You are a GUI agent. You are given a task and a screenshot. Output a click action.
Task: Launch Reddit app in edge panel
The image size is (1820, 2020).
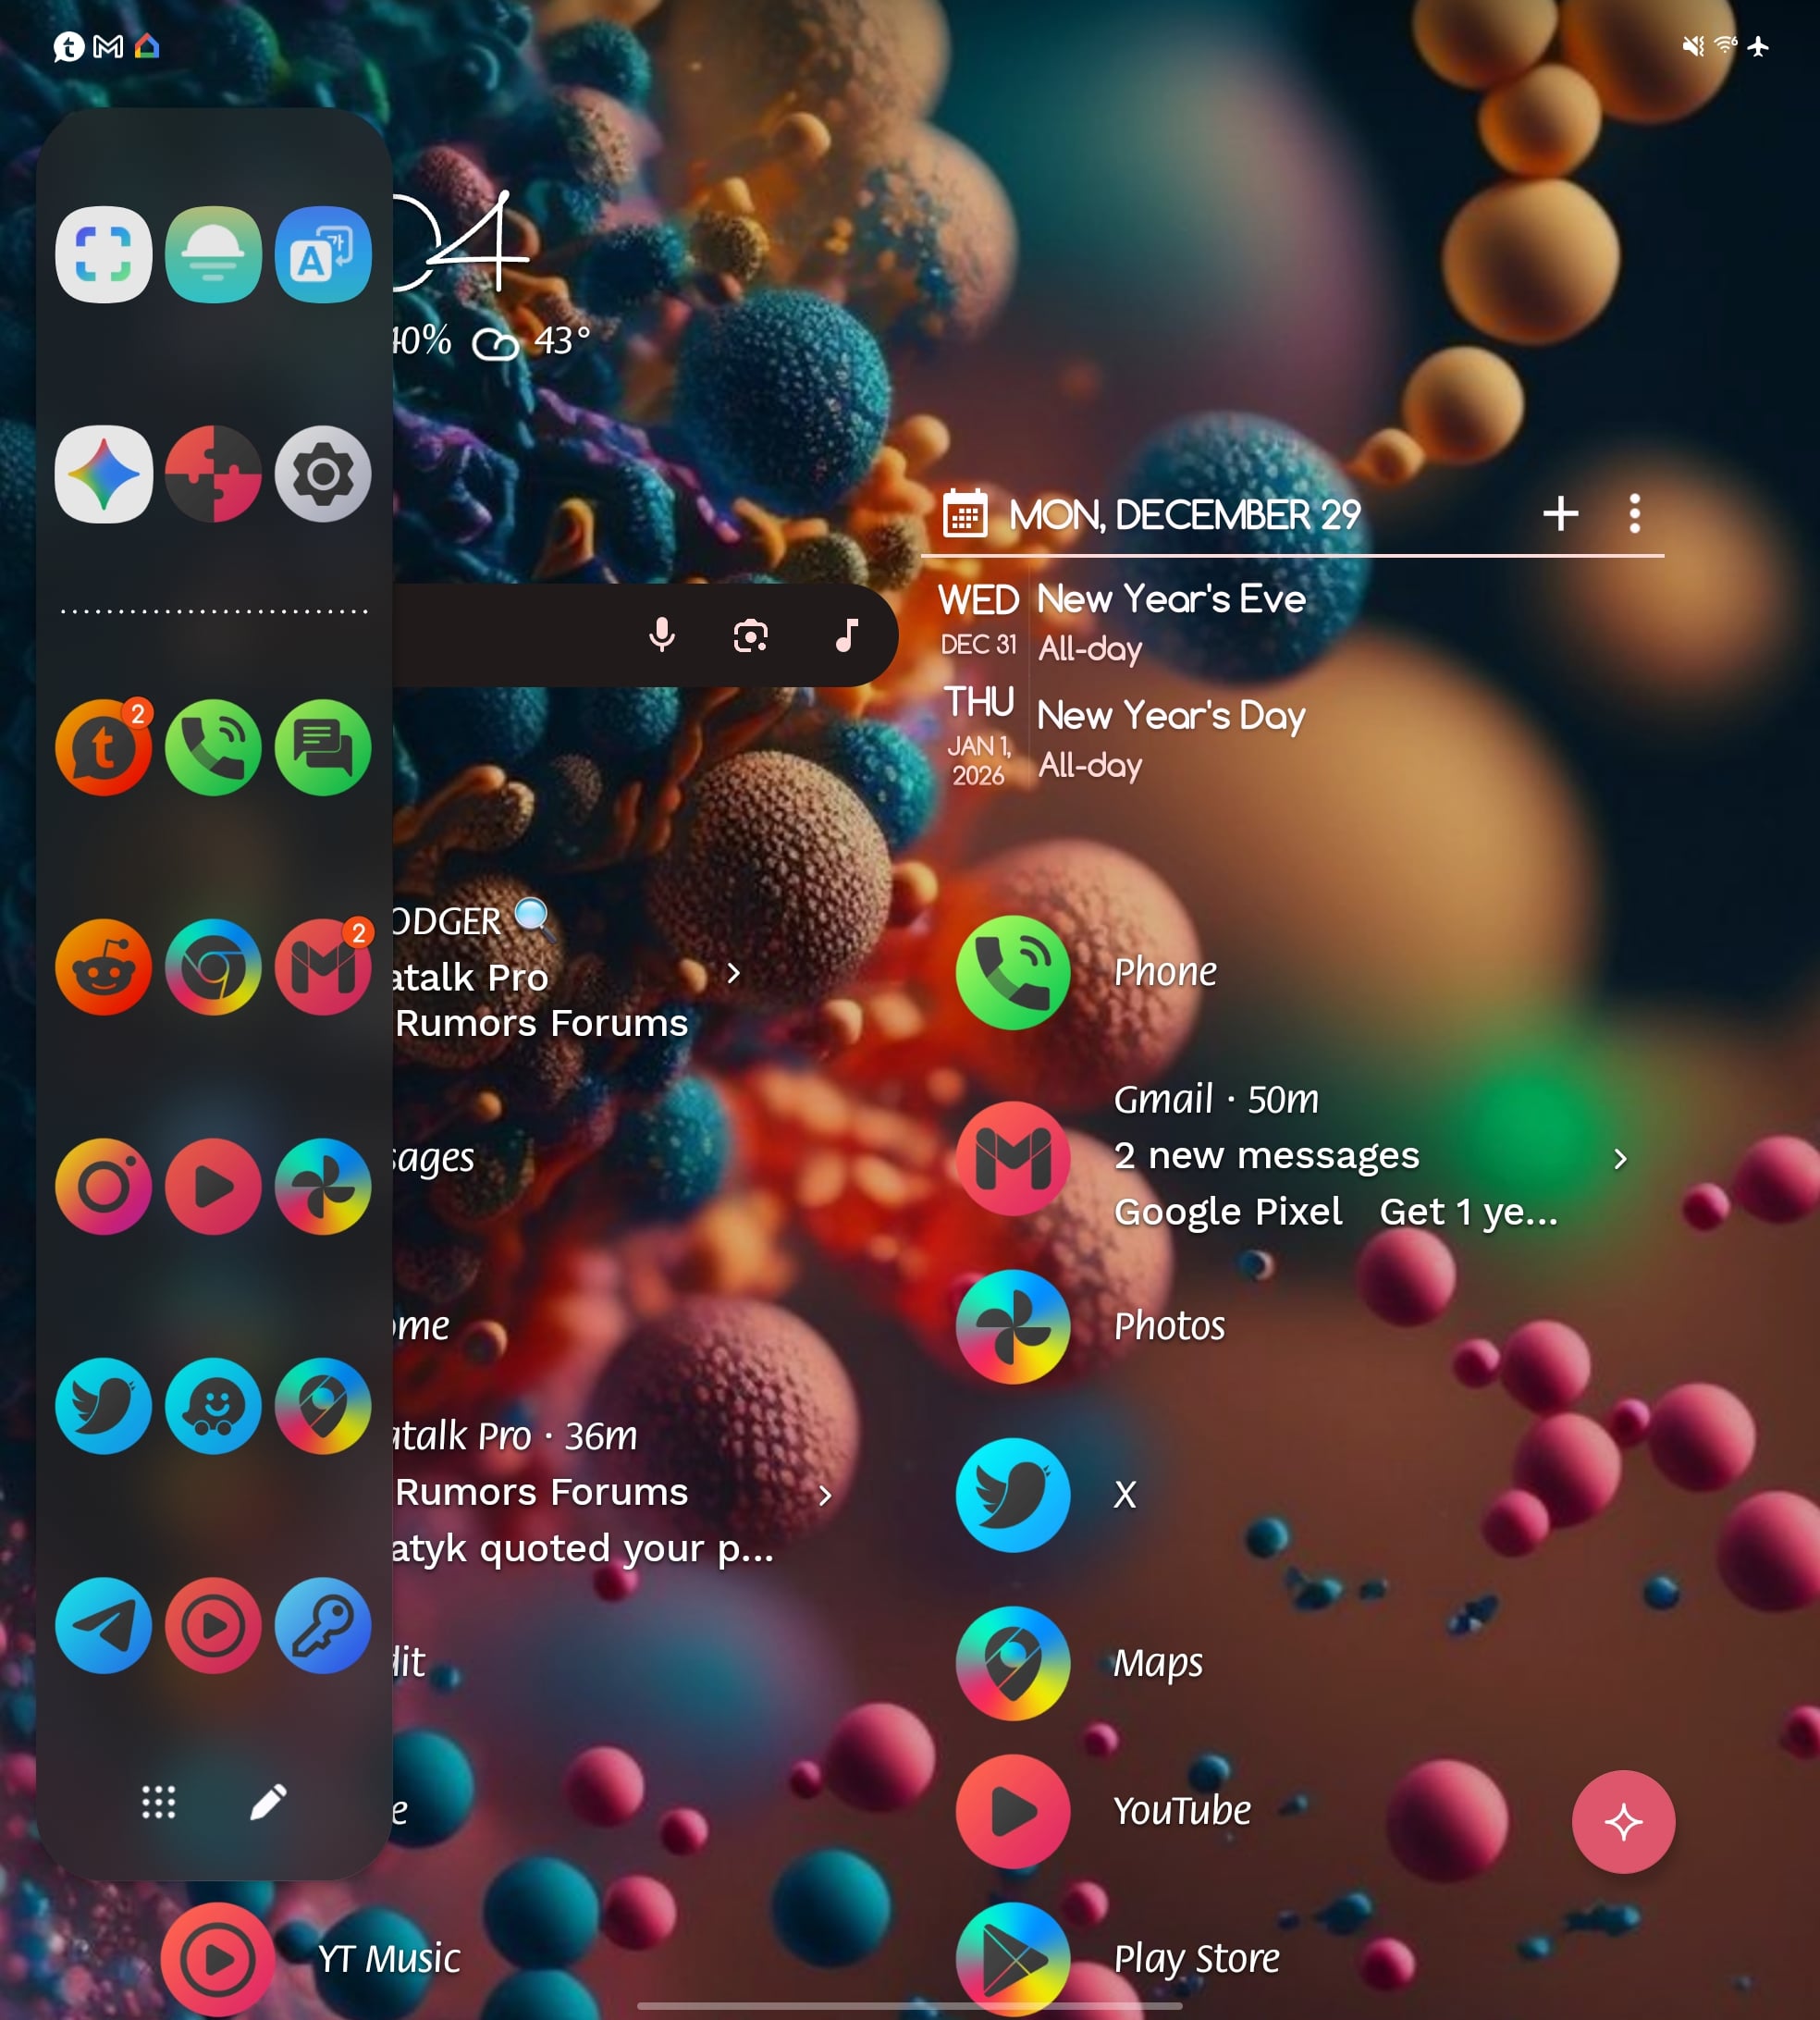[x=103, y=967]
